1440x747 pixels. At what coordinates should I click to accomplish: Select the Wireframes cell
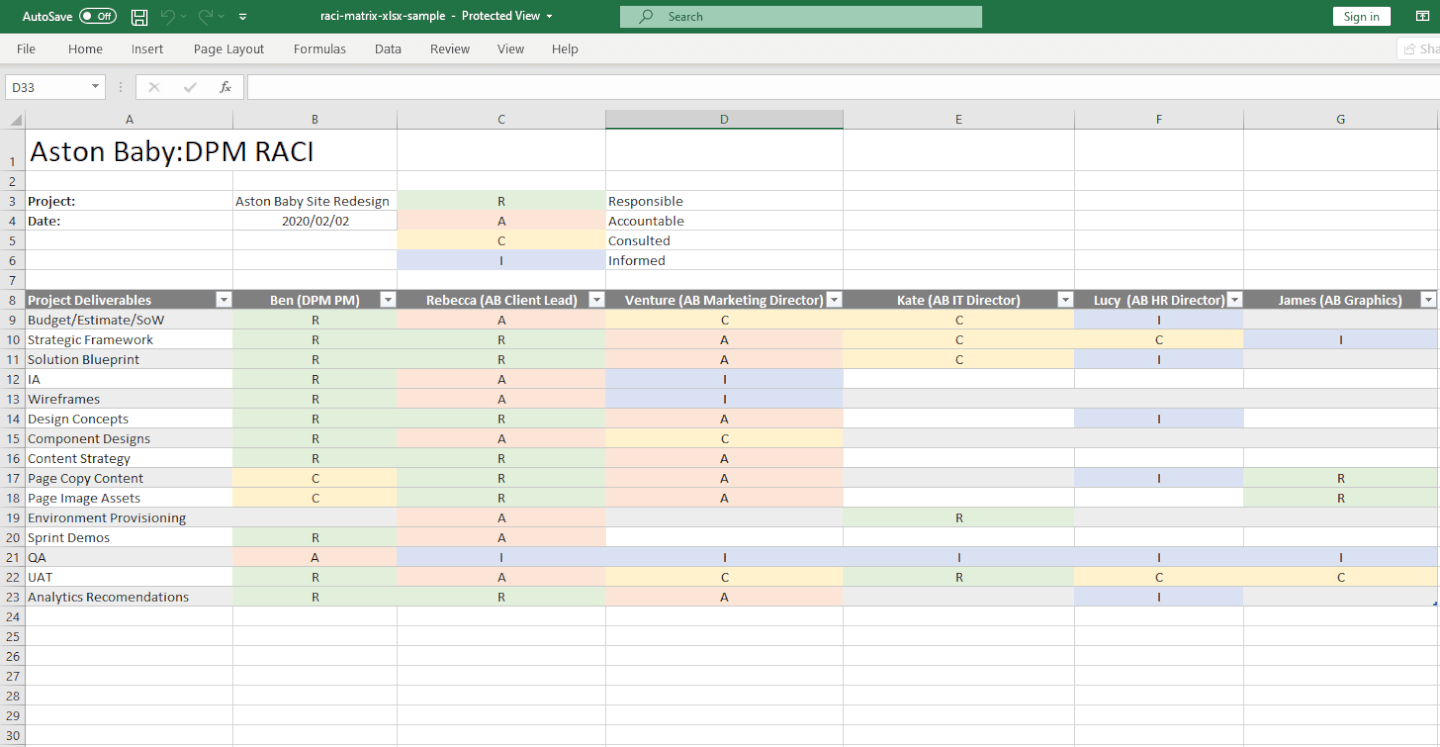coord(129,399)
